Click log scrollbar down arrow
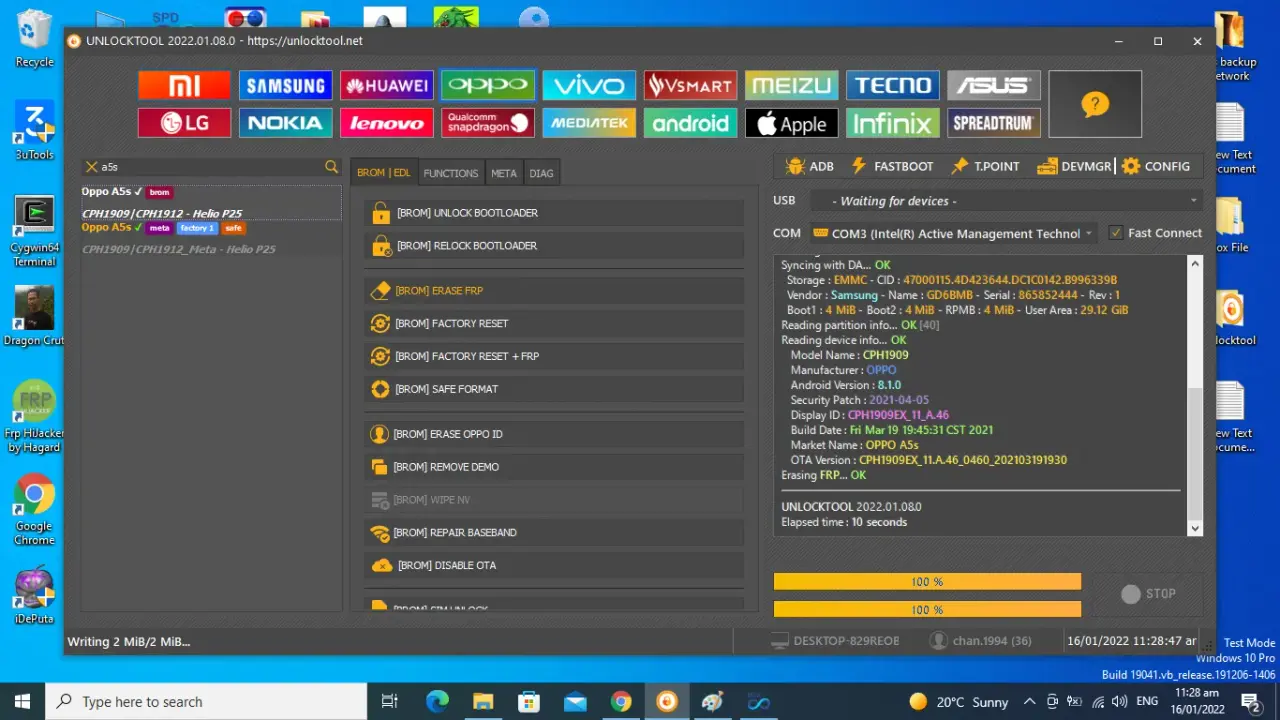Screen dimensions: 1280x720 point(1194,528)
